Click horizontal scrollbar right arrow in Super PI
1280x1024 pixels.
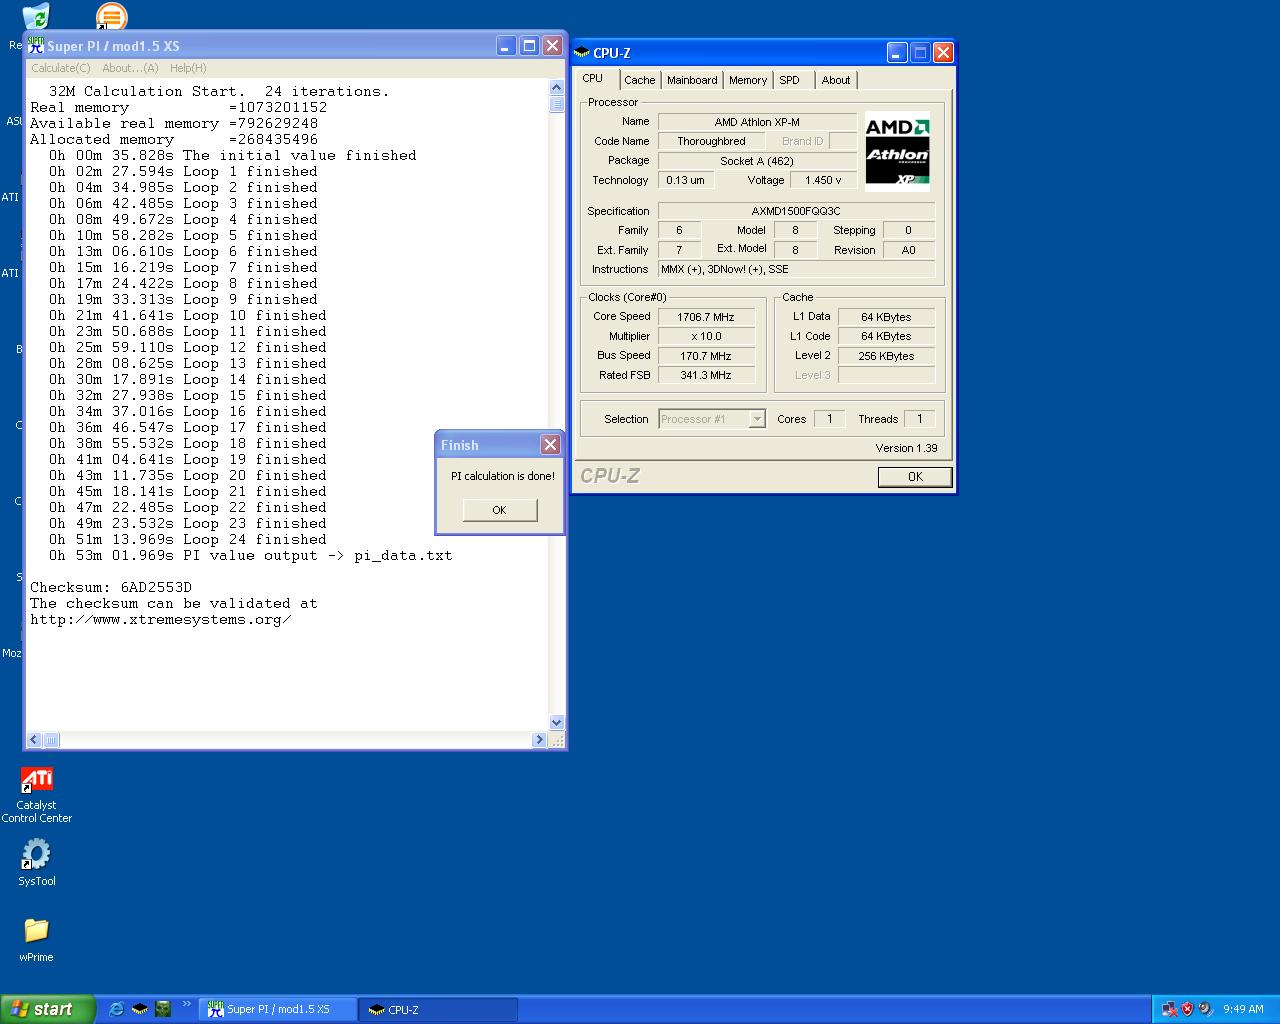point(540,740)
